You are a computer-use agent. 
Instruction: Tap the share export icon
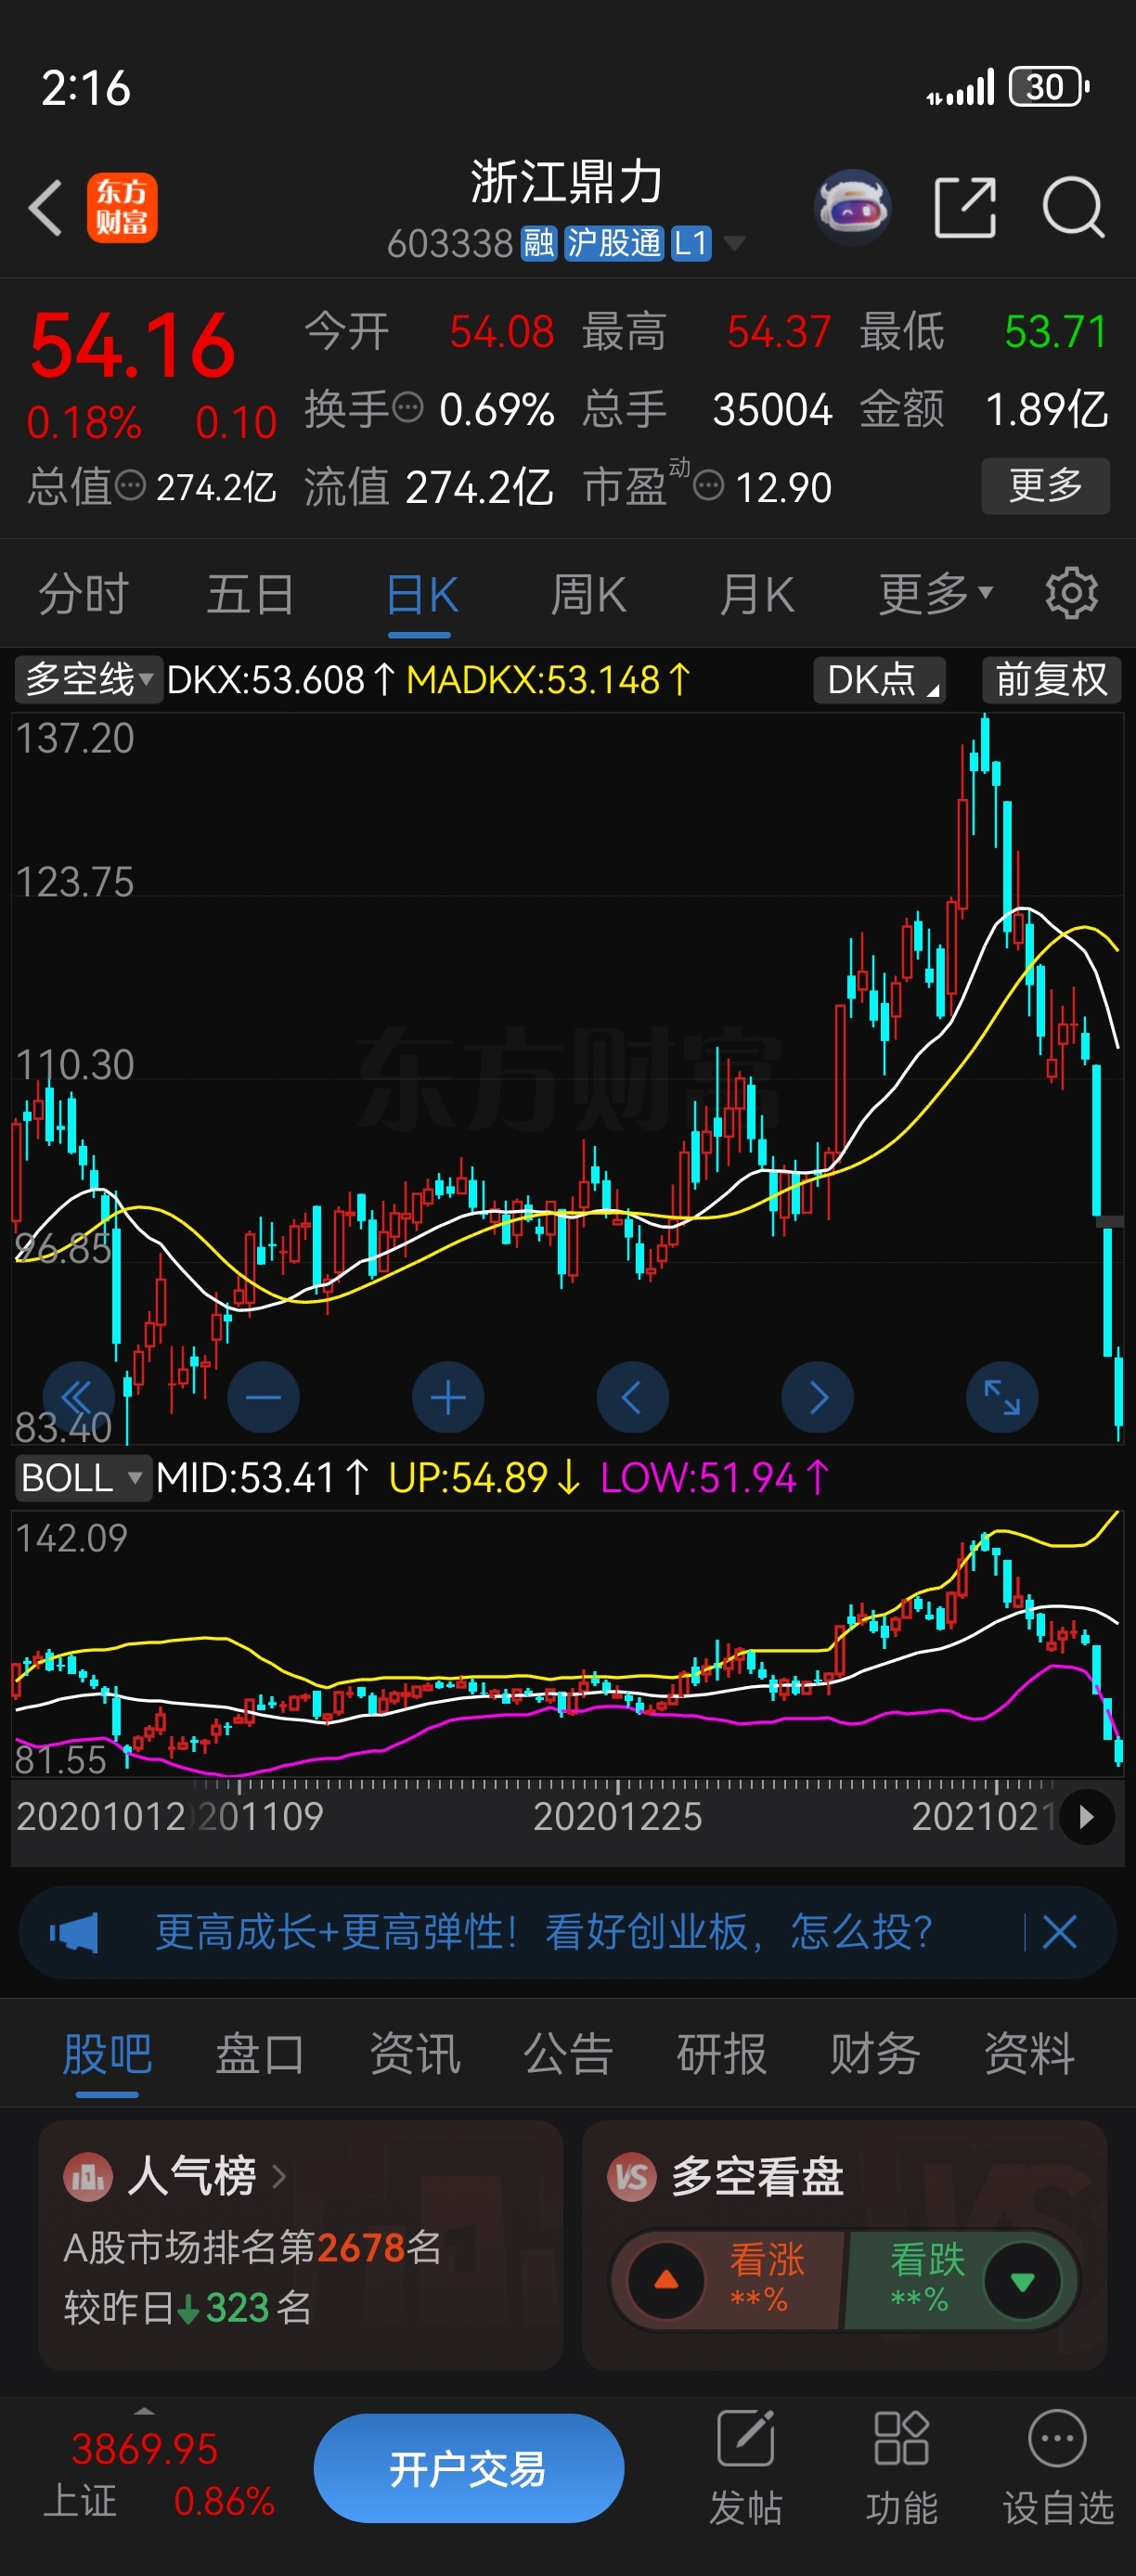(x=965, y=208)
